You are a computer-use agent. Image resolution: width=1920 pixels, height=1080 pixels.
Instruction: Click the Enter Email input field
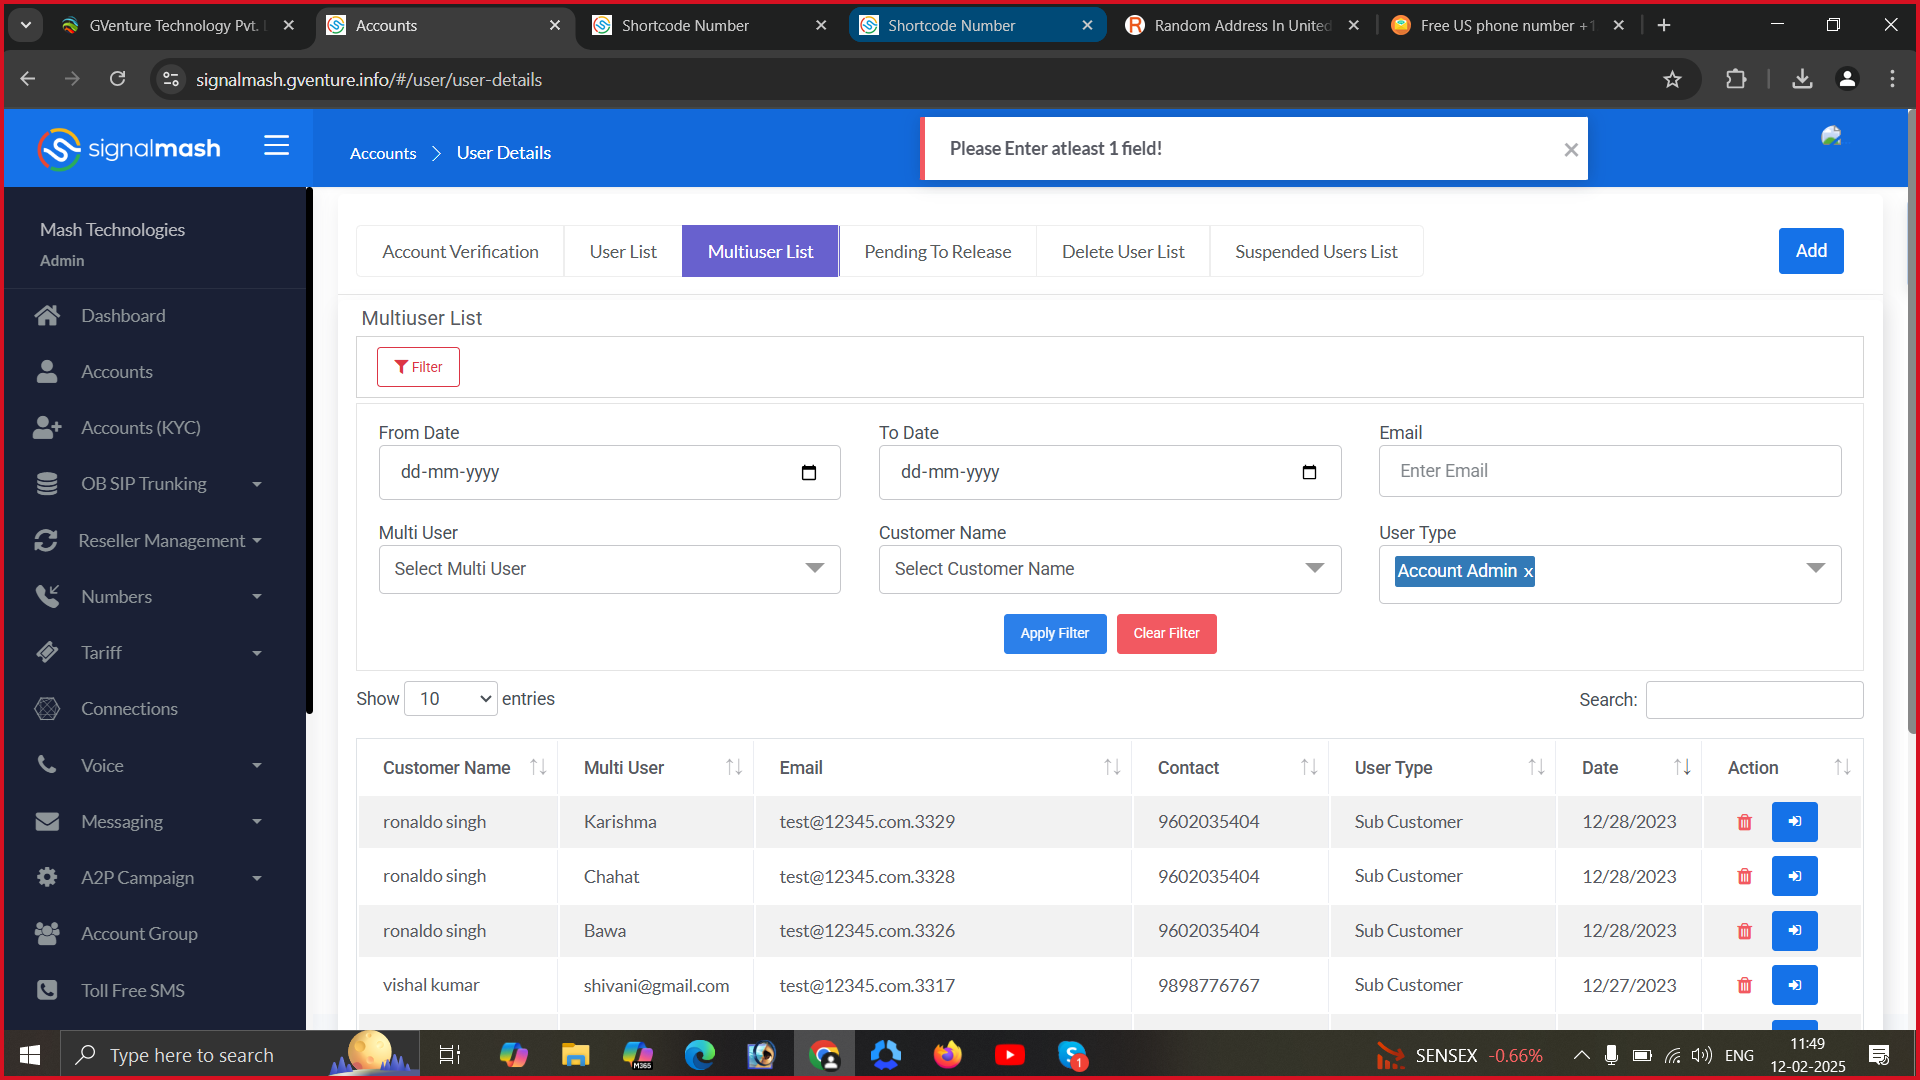click(x=1609, y=471)
